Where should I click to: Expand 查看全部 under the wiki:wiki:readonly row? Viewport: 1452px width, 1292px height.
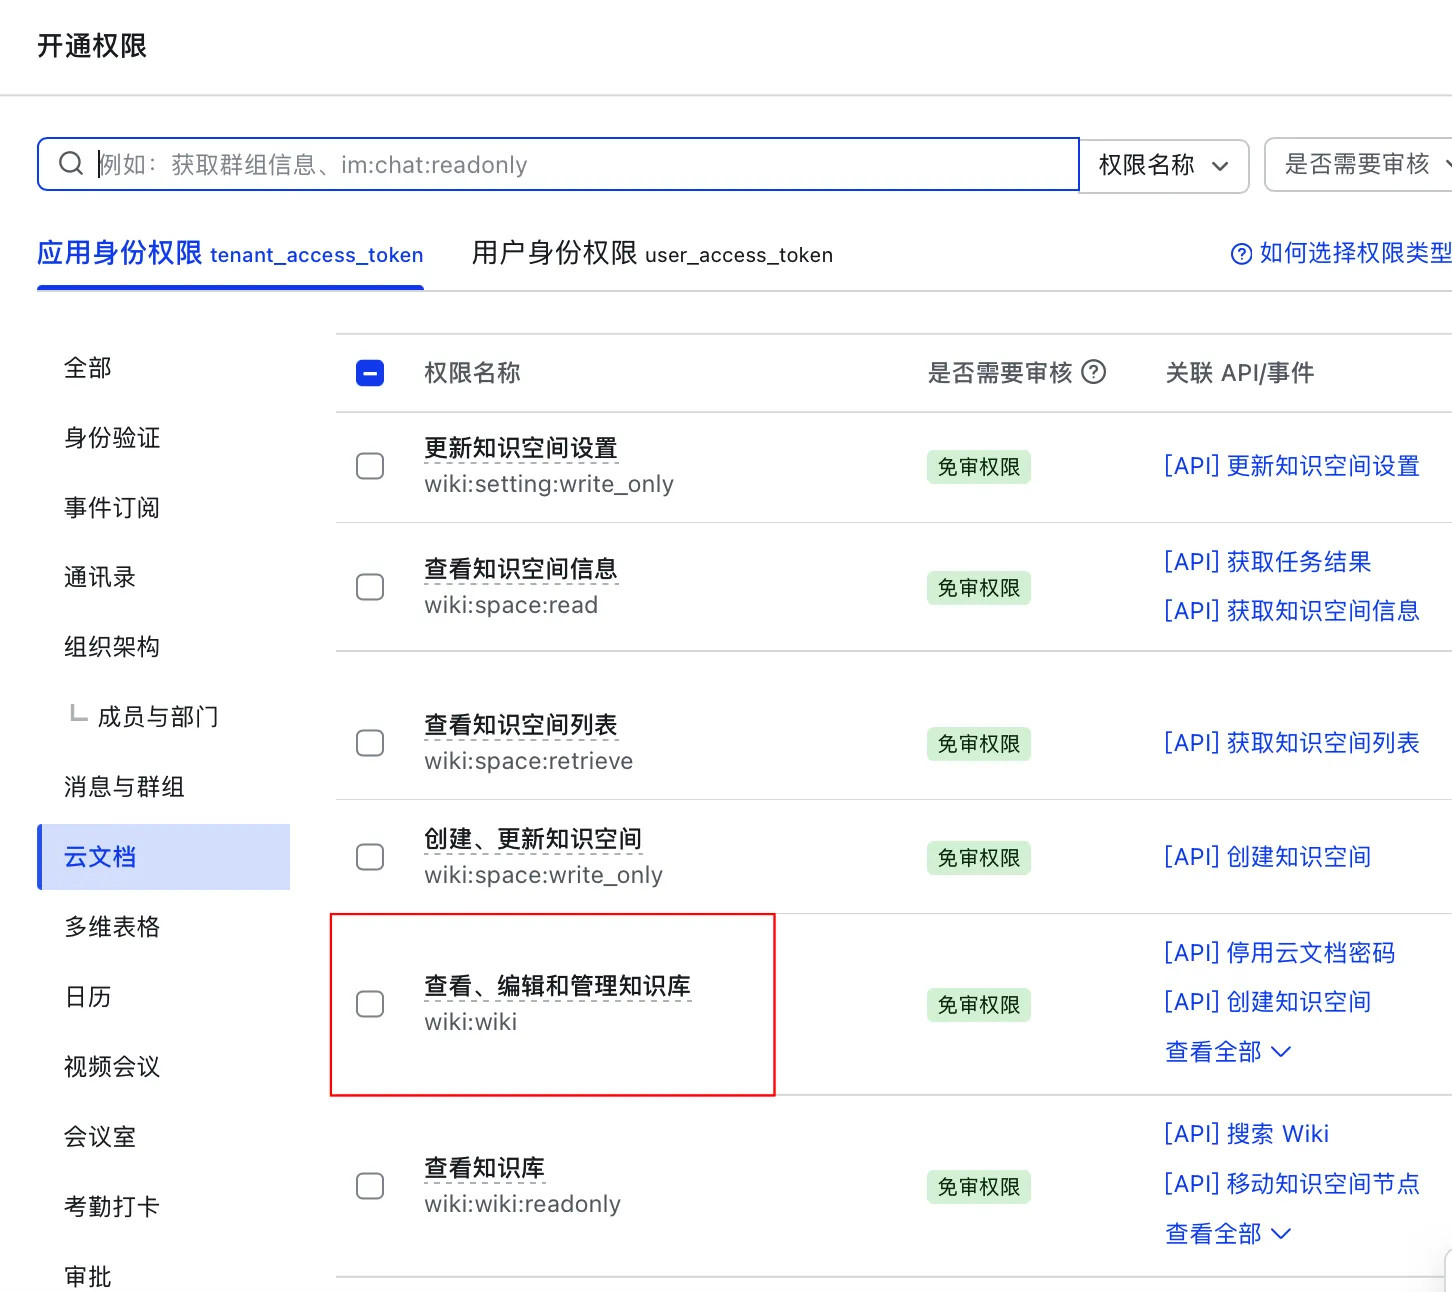[1227, 1234]
